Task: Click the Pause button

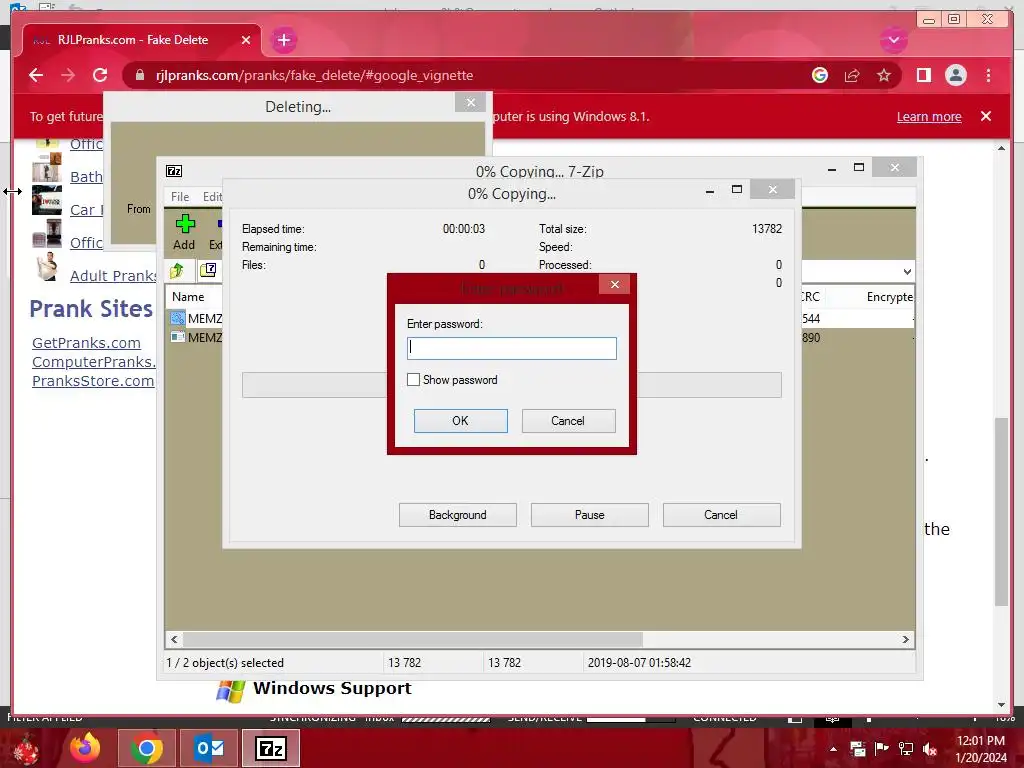Action: coord(589,515)
